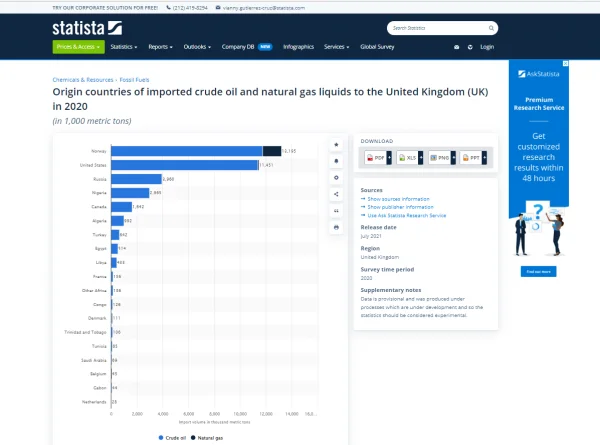Click 'Other Africa' axis label
Image resolution: width=600 pixels, height=445 pixels.
click(94, 290)
